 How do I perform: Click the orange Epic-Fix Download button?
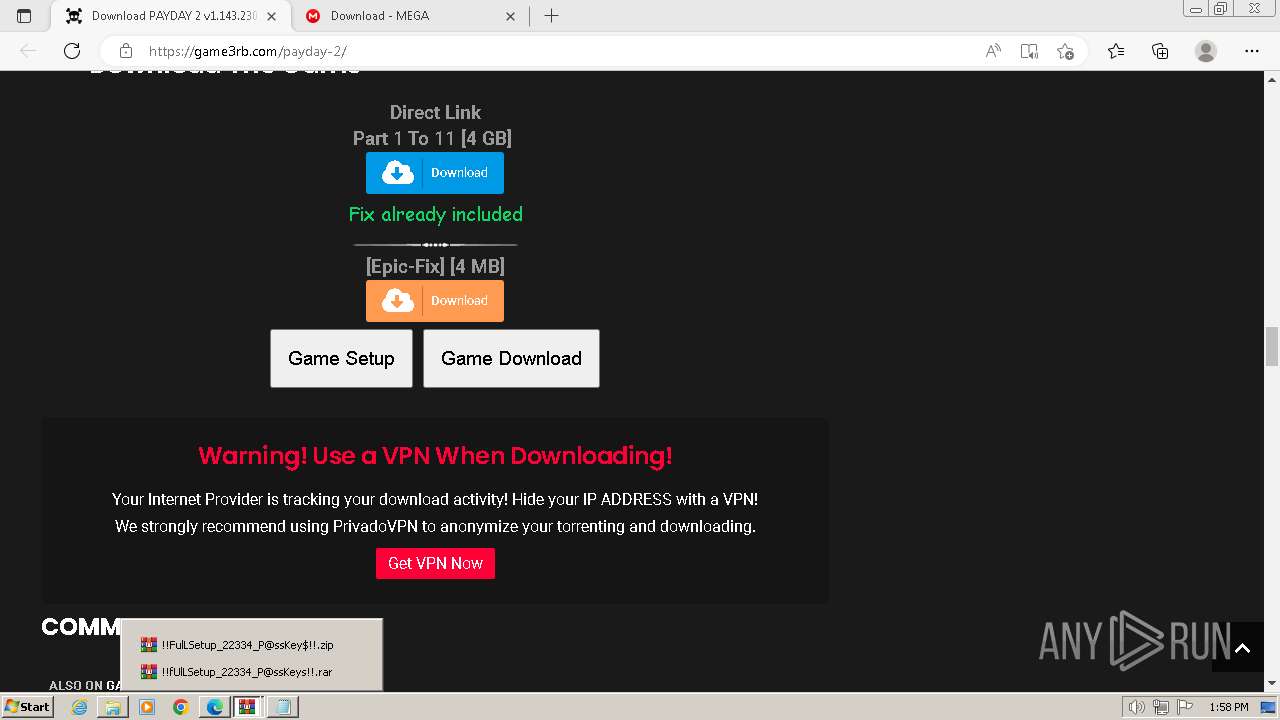coord(435,301)
